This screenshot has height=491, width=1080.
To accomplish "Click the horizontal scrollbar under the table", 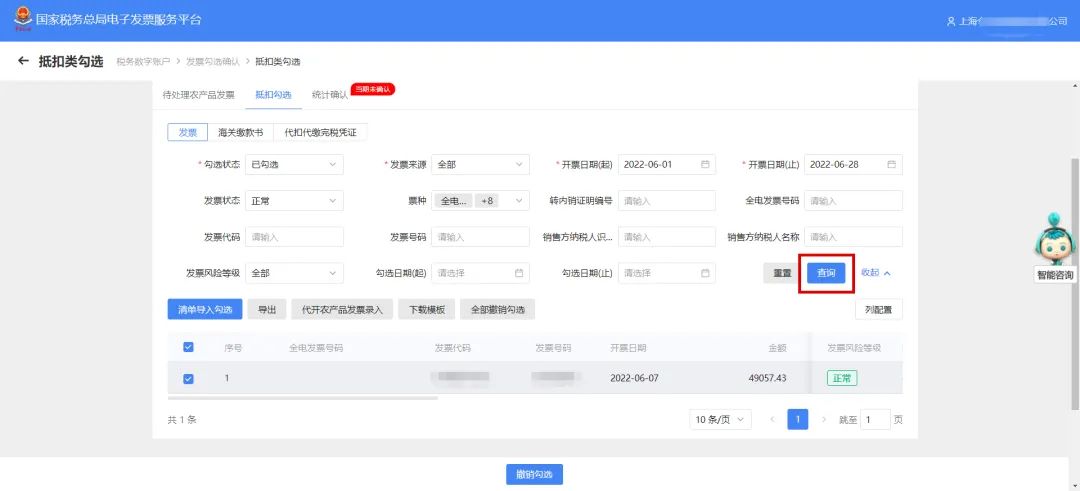I will [x=302, y=398].
